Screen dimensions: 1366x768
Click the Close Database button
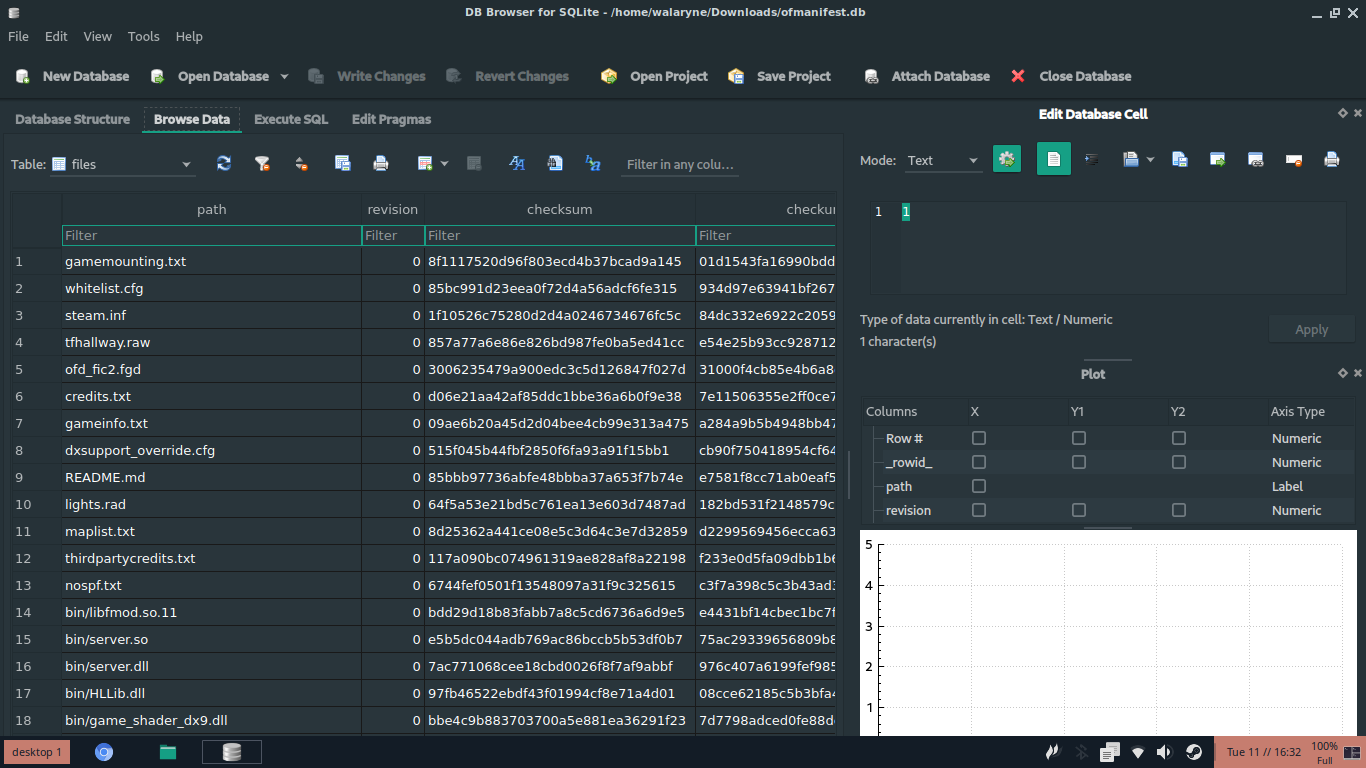1073,76
